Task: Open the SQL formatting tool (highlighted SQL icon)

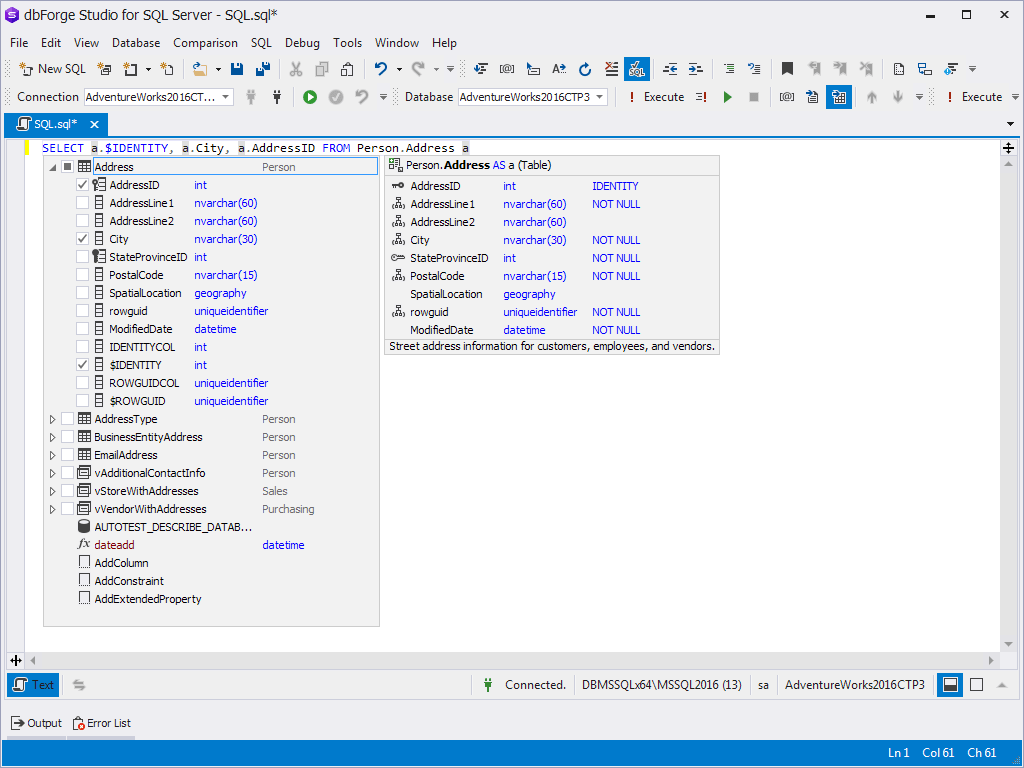Action: (637, 69)
